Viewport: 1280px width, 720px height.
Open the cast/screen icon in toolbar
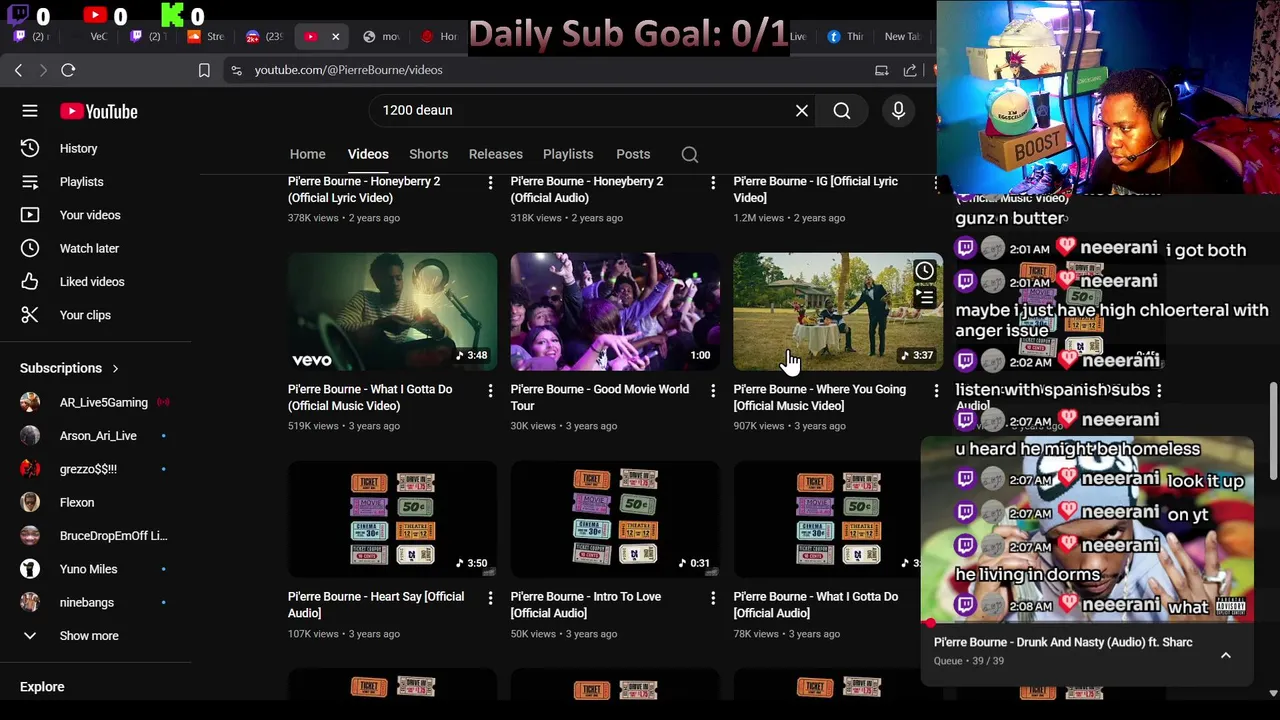pyautogui.click(x=882, y=70)
